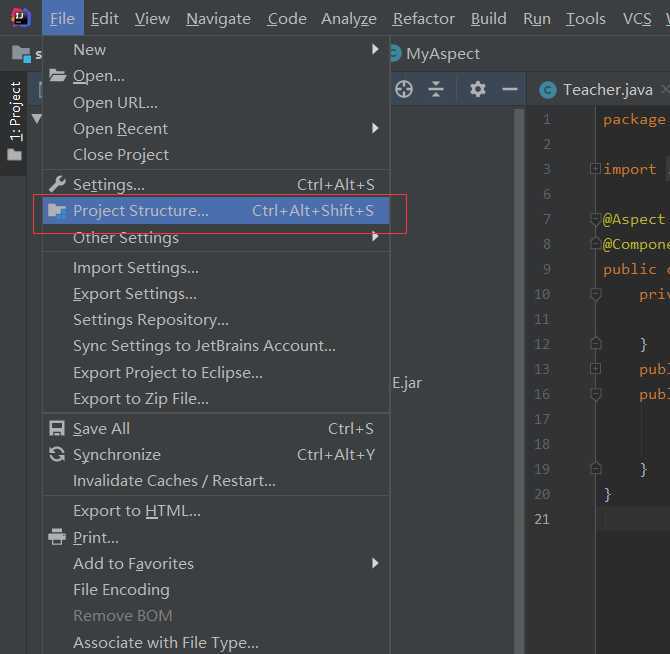This screenshot has width=670, height=654.
Task: Expand the Other Settings submenu arrow
Action: pos(375,236)
